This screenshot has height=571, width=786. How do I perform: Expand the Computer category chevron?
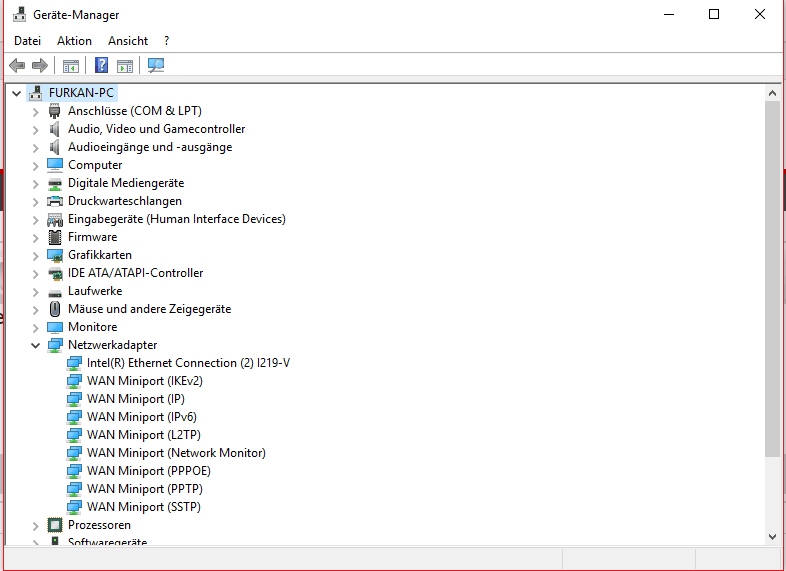(36, 165)
